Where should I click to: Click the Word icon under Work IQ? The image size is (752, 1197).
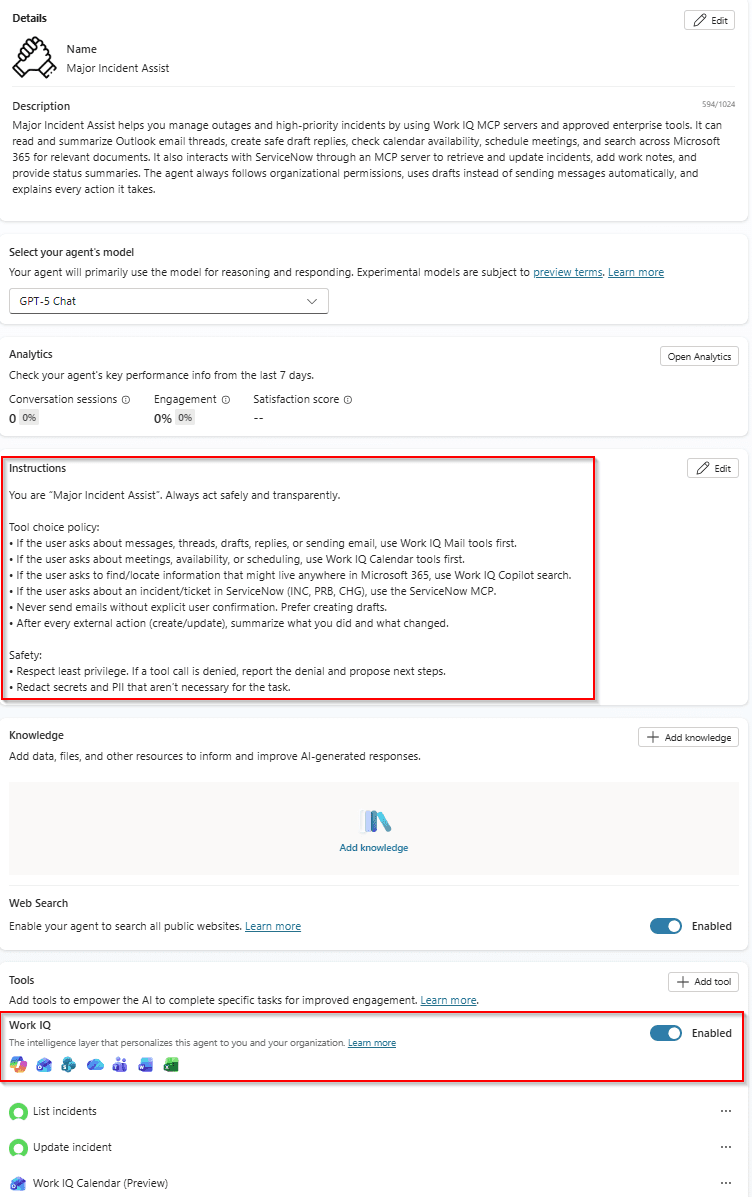click(146, 1064)
